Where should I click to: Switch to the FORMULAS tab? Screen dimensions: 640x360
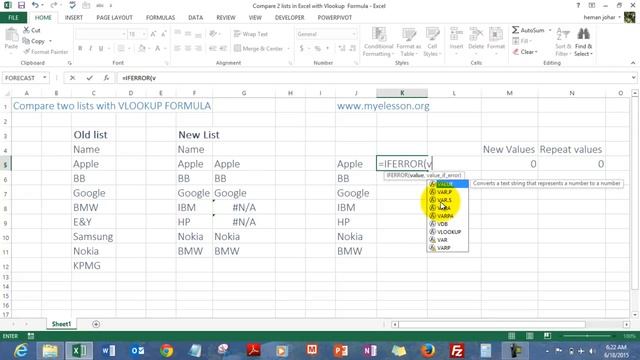(x=160, y=18)
